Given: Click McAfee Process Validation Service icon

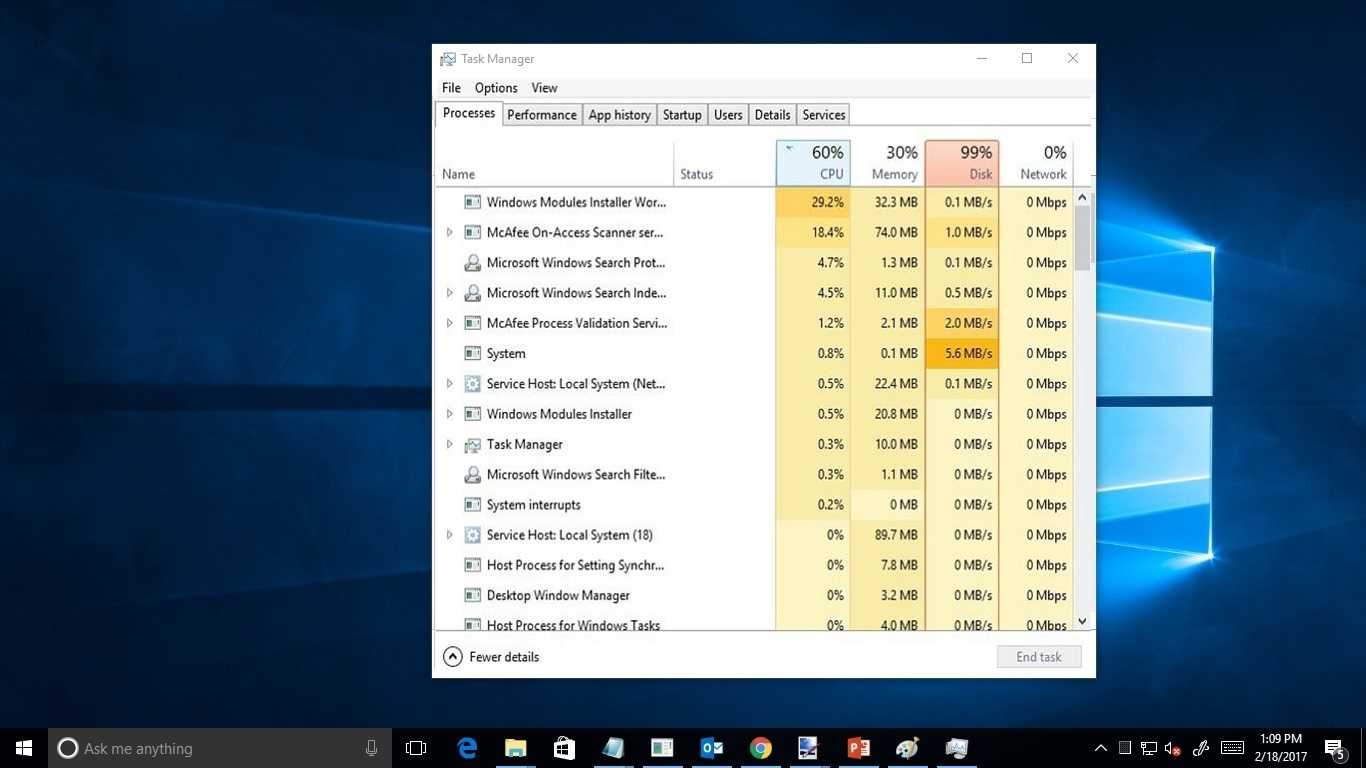Looking at the screenshot, I should (x=473, y=323).
